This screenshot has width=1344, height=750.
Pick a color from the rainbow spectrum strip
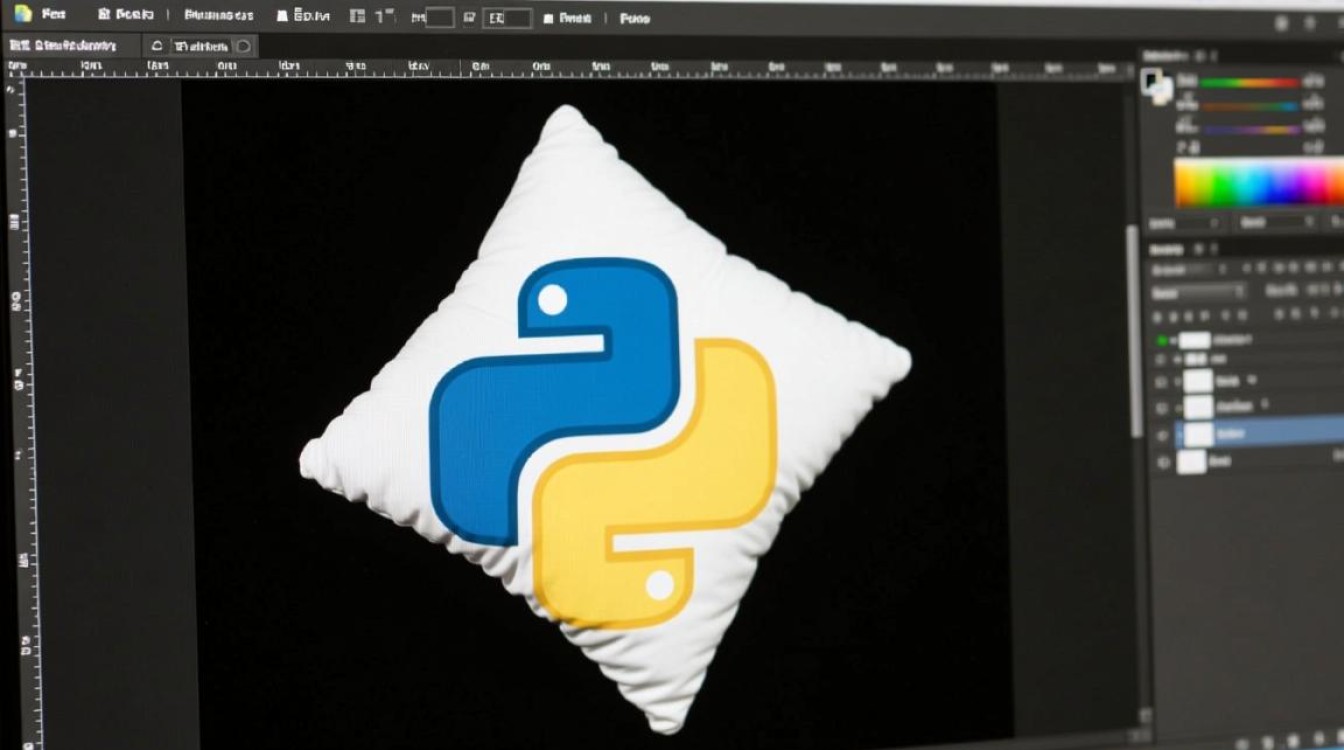coord(1259,182)
